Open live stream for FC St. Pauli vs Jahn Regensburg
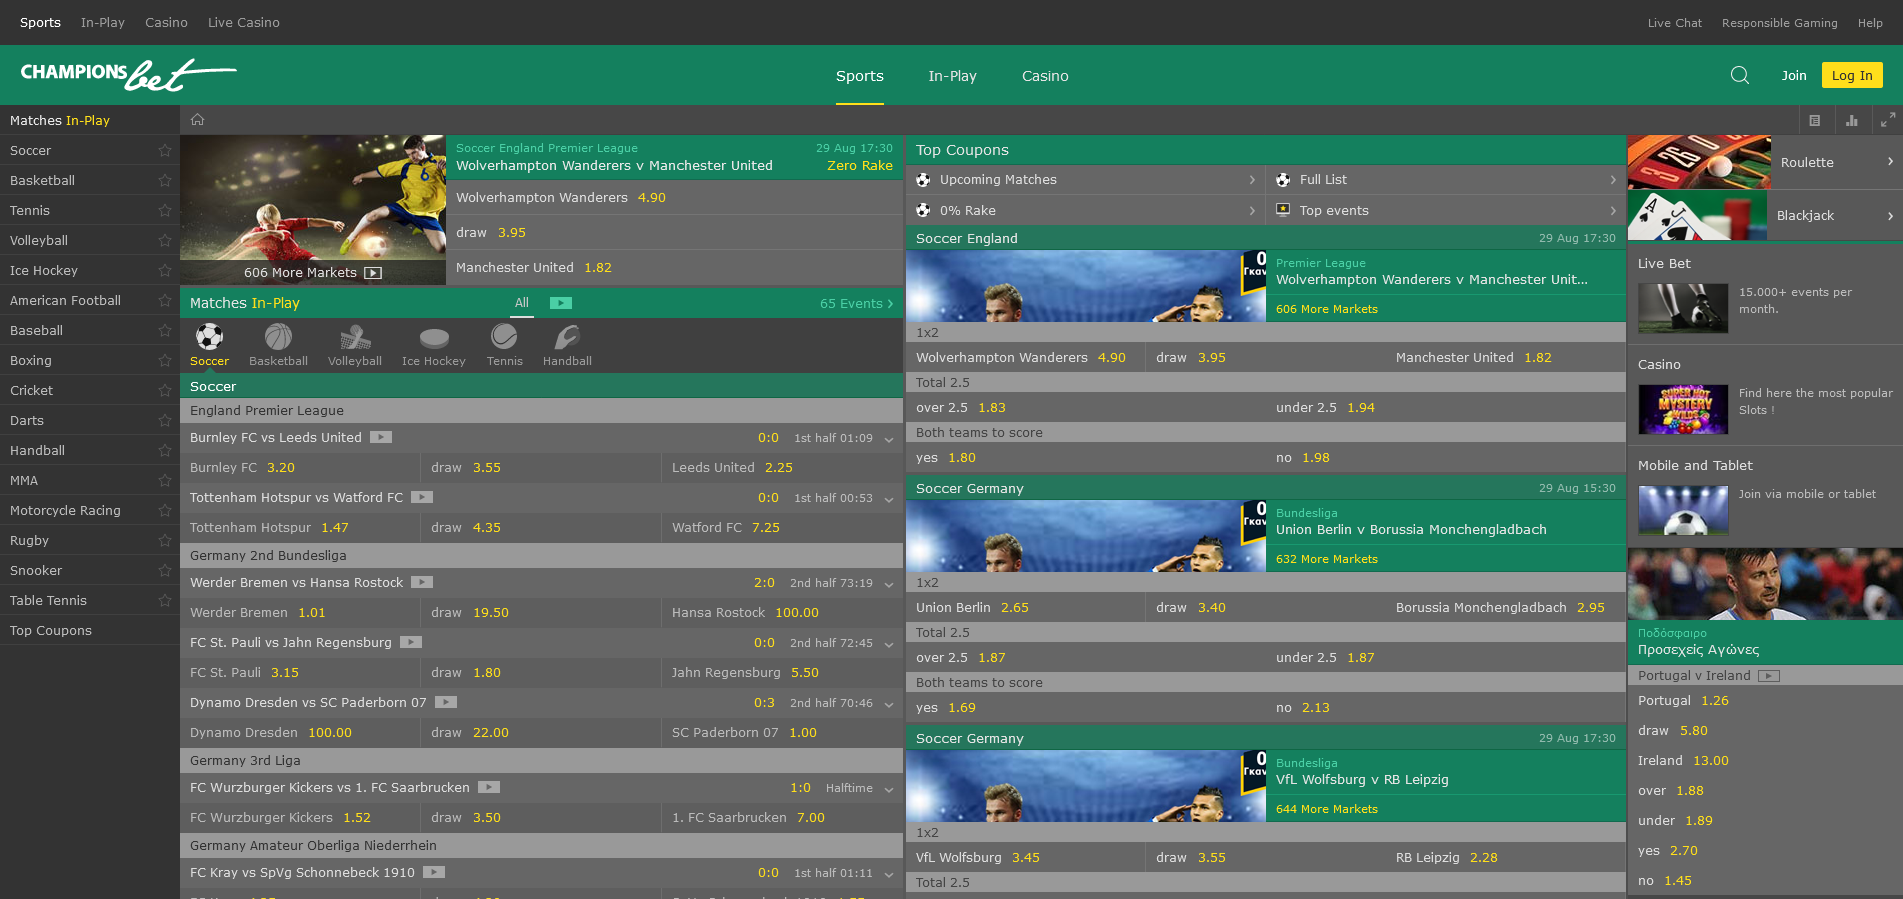1903x899 pixels. (x=411, y=642)
